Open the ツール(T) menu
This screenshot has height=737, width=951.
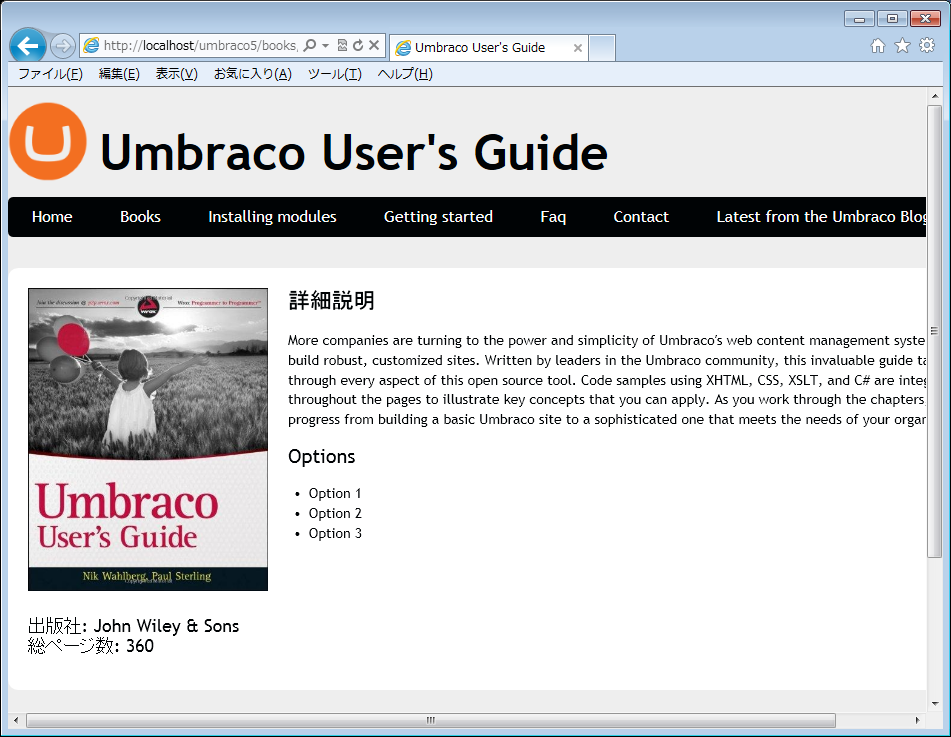pyautogui.click(x=334, y=74)
